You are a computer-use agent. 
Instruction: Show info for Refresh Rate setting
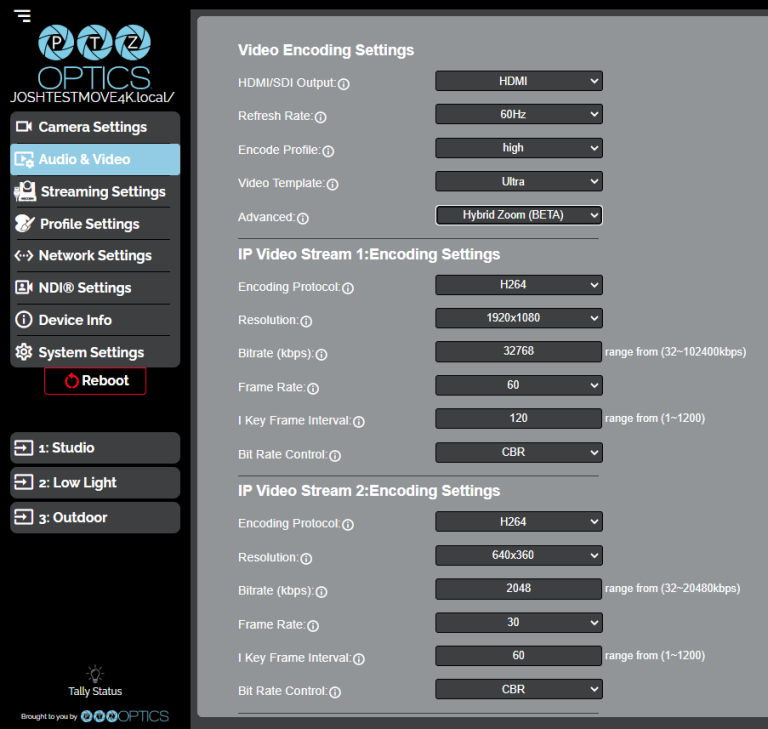coord(321,117)
